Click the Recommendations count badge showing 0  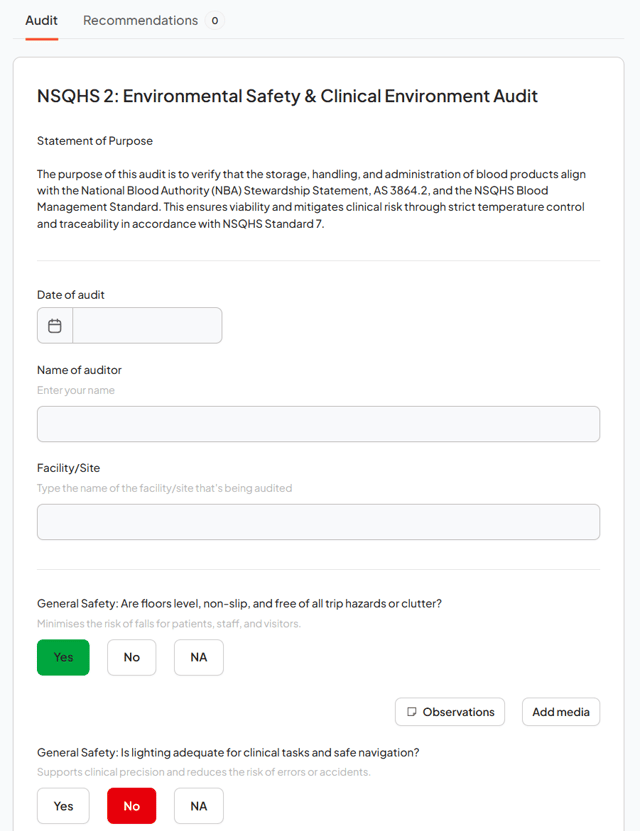[215, 20]
